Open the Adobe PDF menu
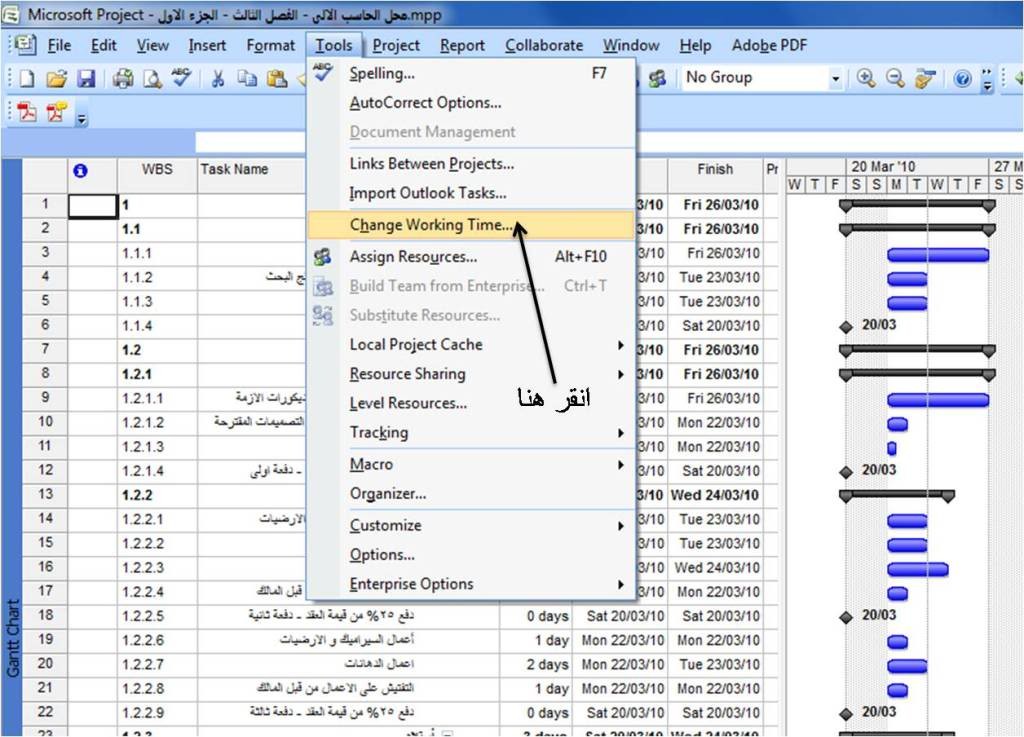The height and width of the screenshot is (737, 1024). pyautogui.click(x=769, y=45)
